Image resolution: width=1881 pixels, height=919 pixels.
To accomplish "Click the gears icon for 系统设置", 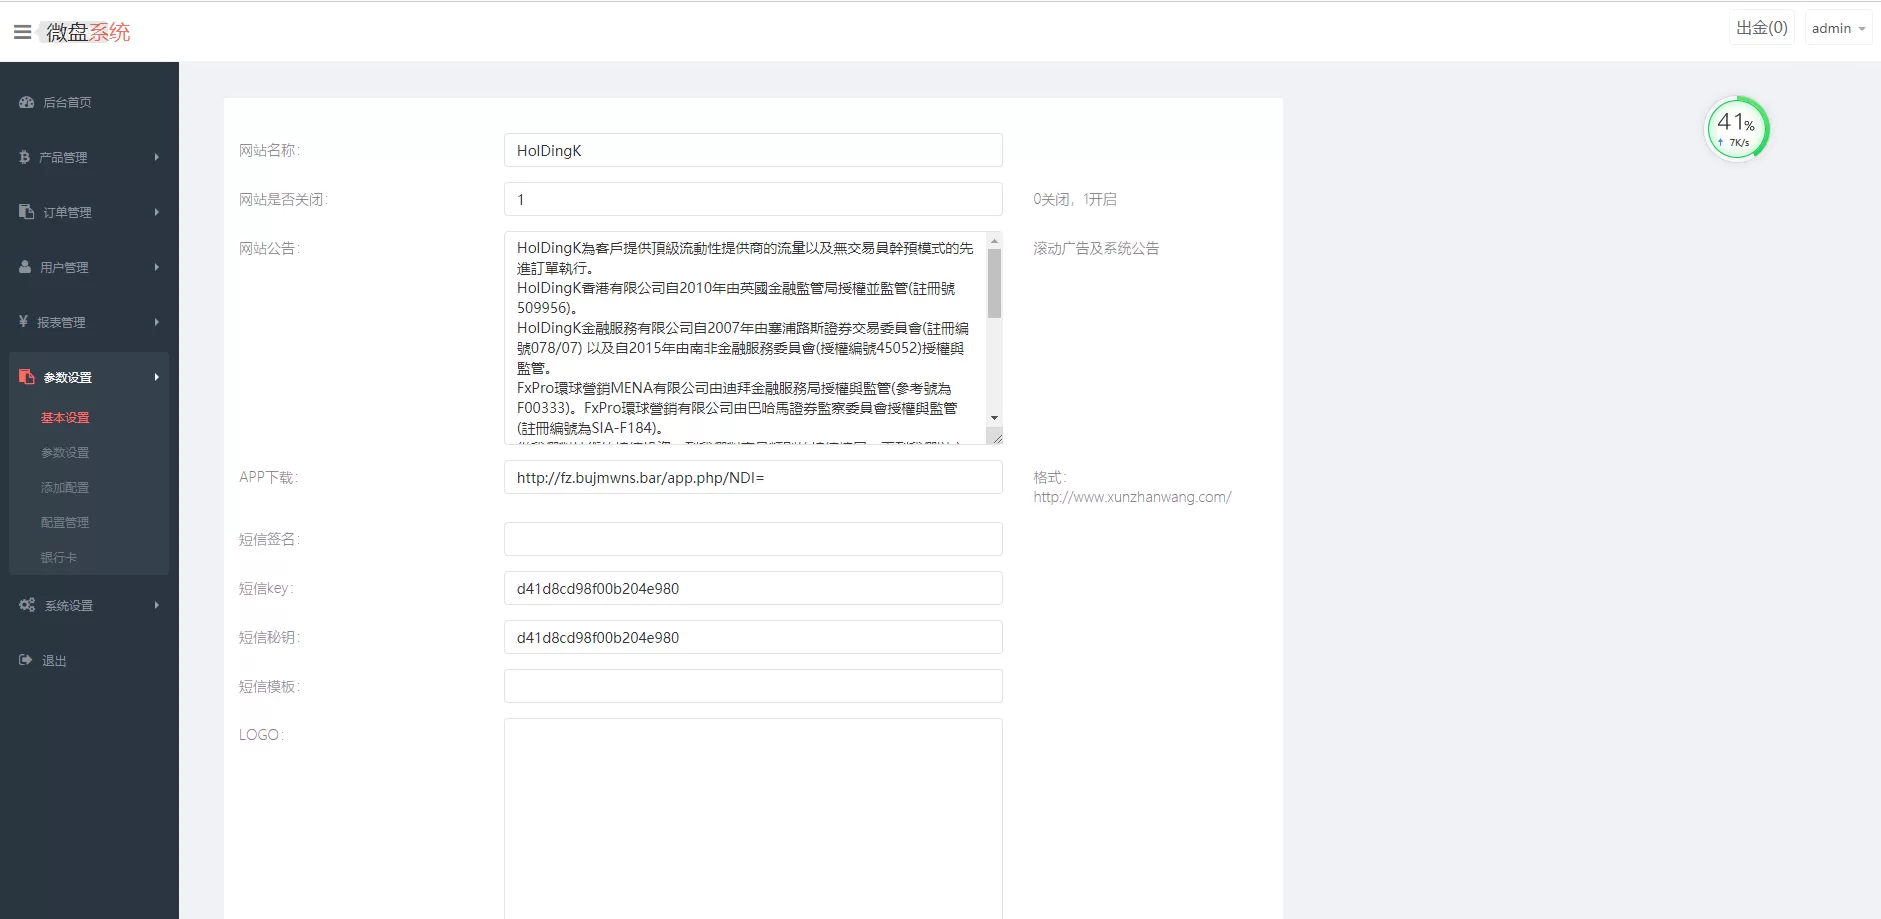I will 27,605.
